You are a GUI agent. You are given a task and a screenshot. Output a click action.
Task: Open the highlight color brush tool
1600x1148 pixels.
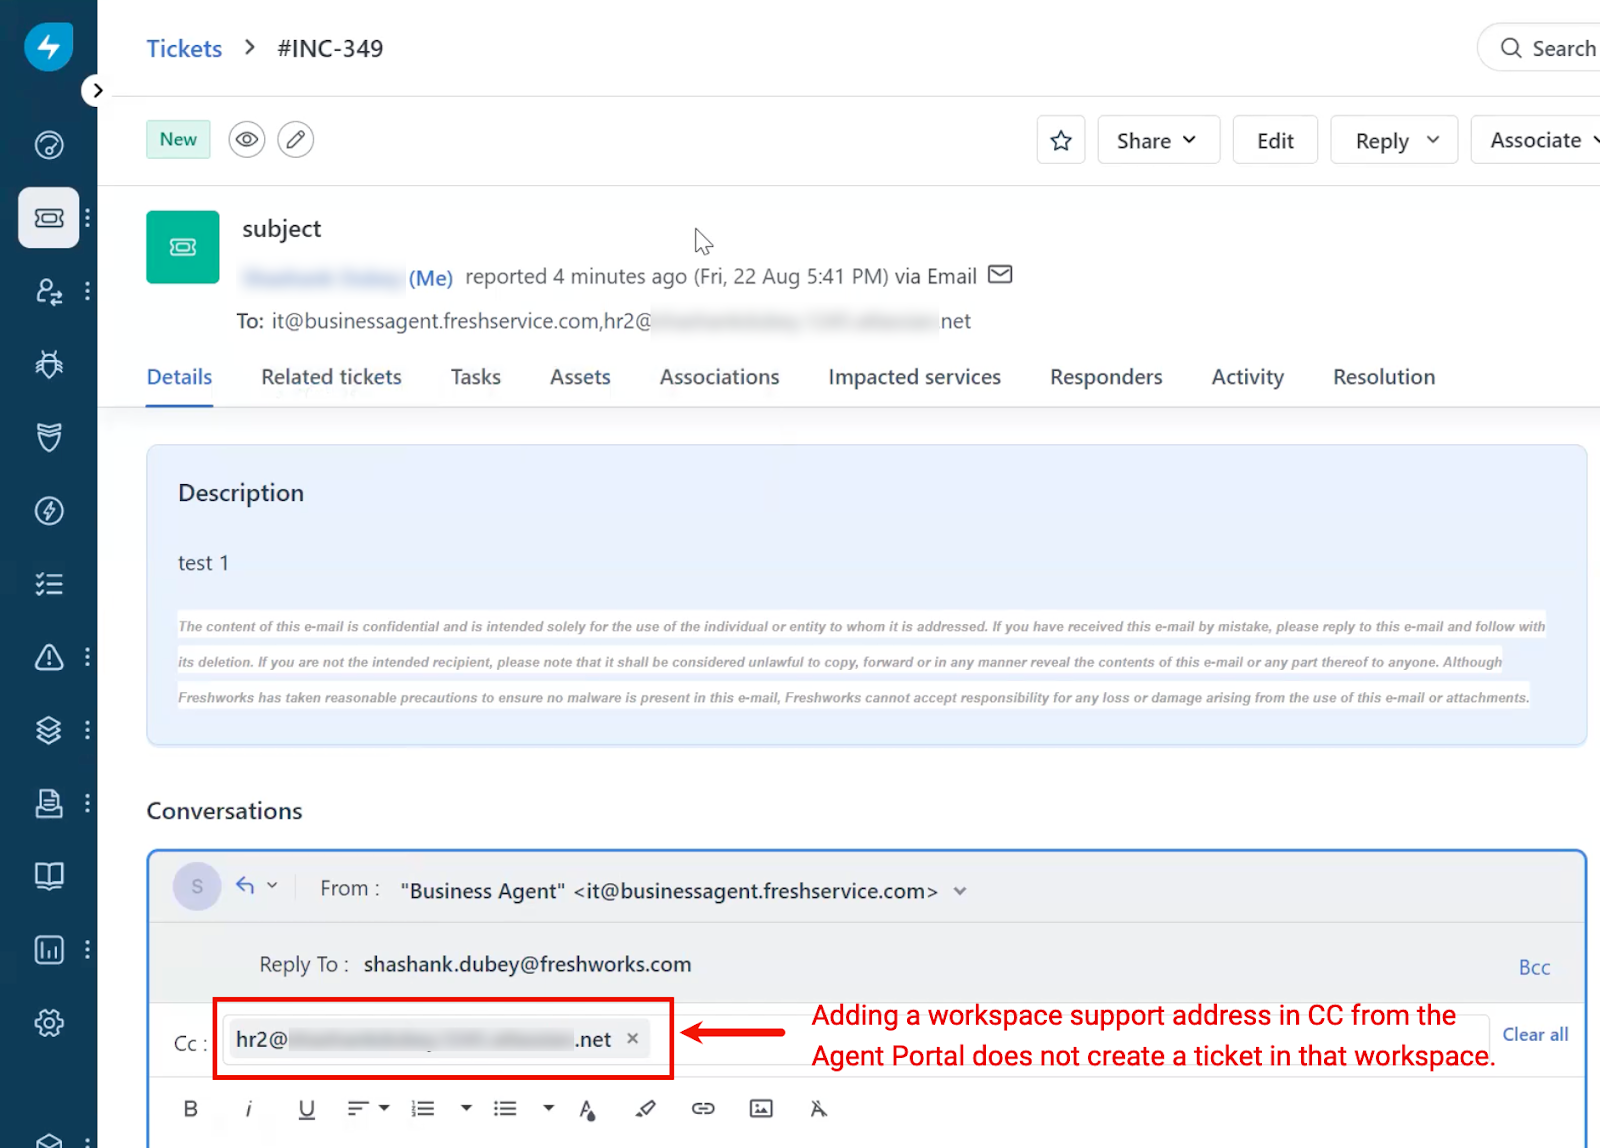pyautogui.click(x=645, y=1108)
